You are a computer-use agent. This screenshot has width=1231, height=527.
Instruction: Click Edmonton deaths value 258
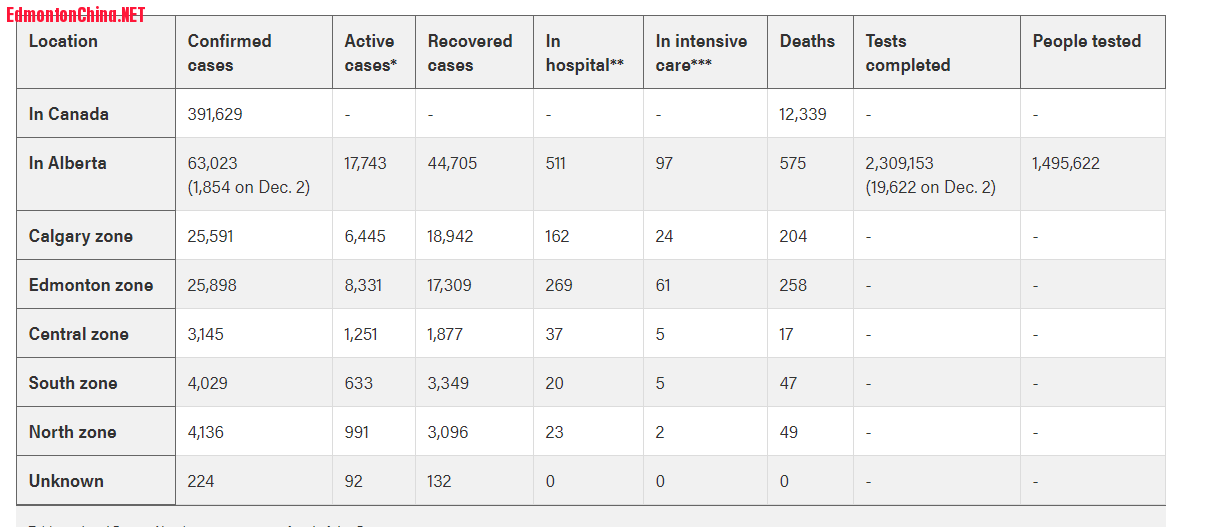(x=794, y=285)
